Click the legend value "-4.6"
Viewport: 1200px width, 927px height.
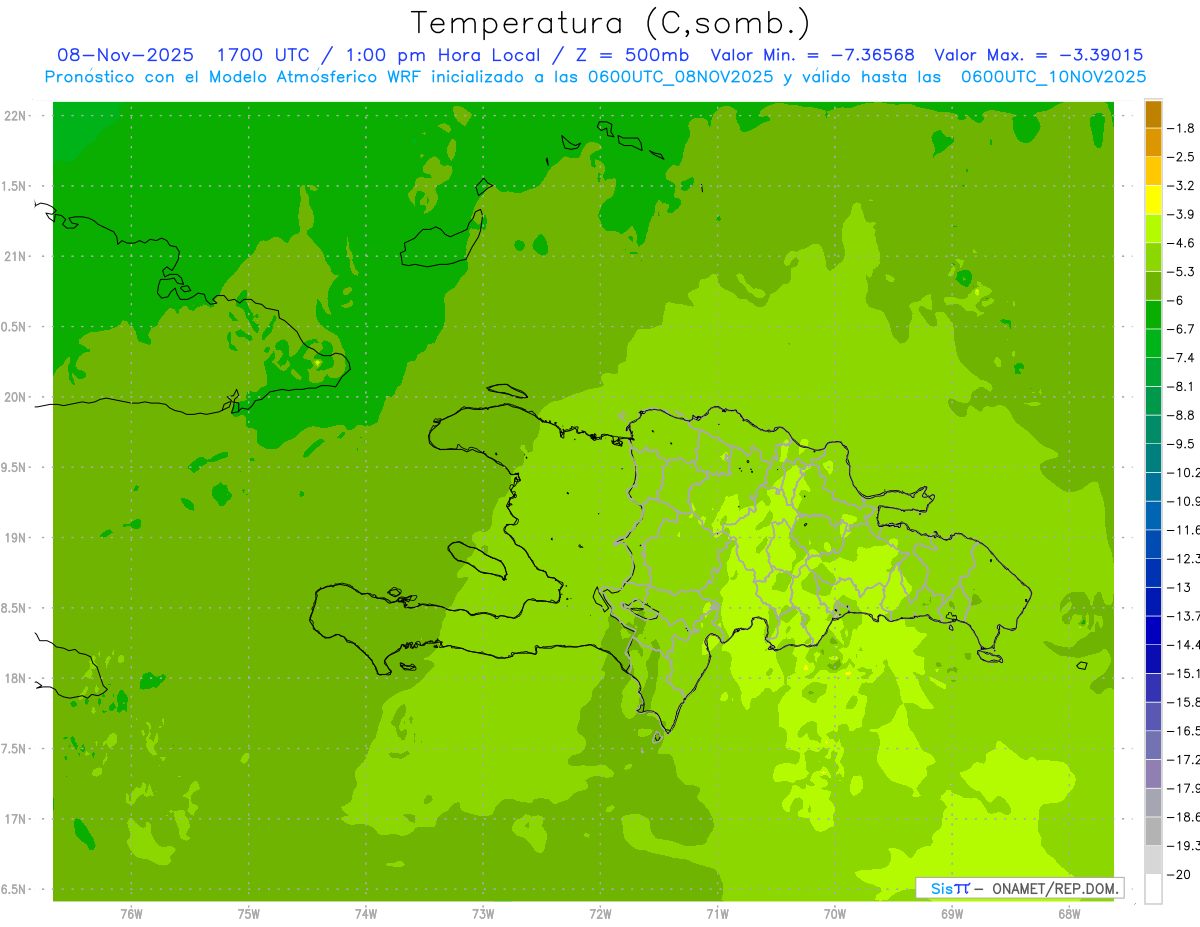tap(1182, 243)
